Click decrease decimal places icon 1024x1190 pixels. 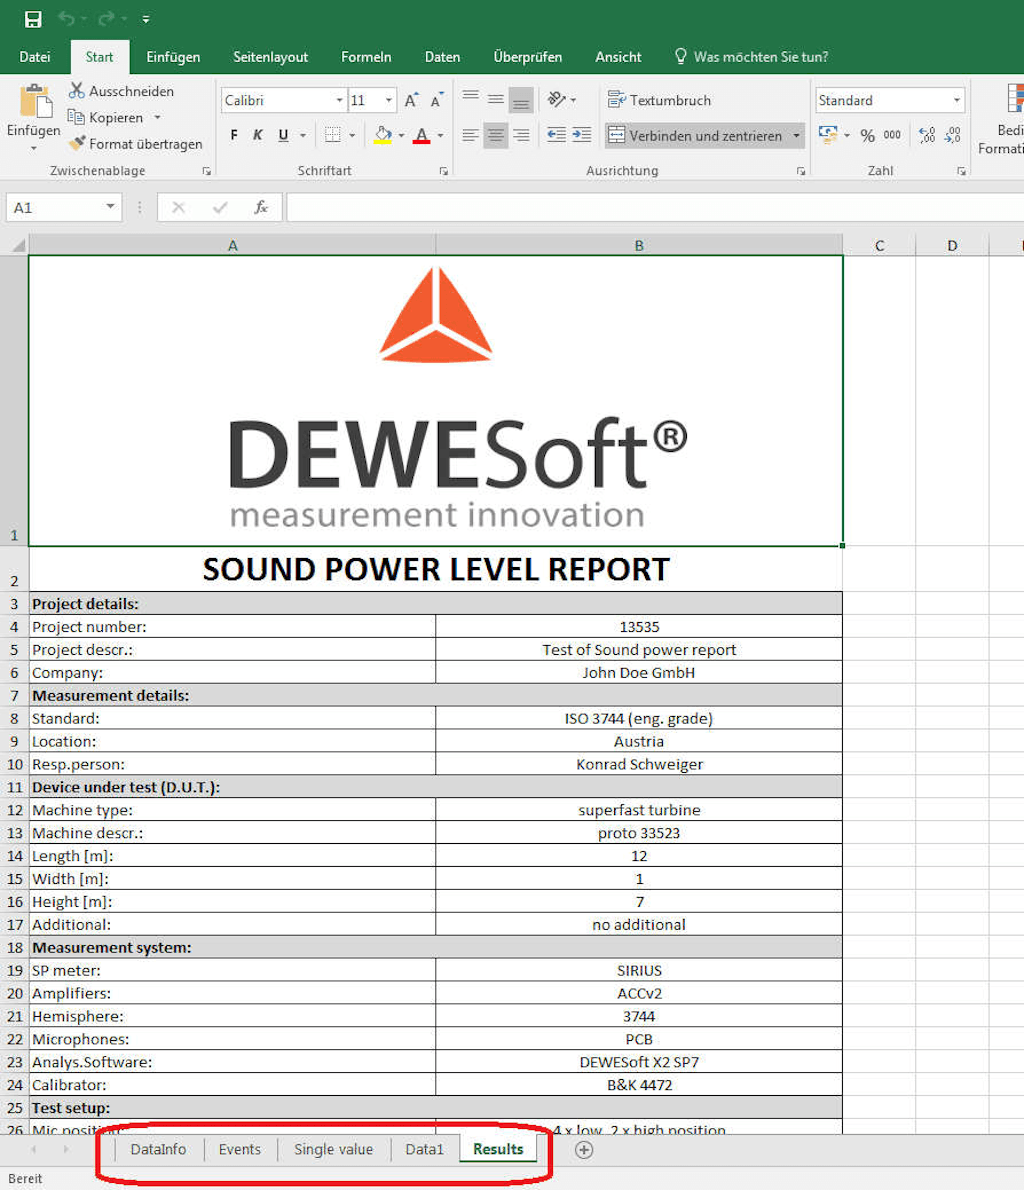(x=953, y=135)
